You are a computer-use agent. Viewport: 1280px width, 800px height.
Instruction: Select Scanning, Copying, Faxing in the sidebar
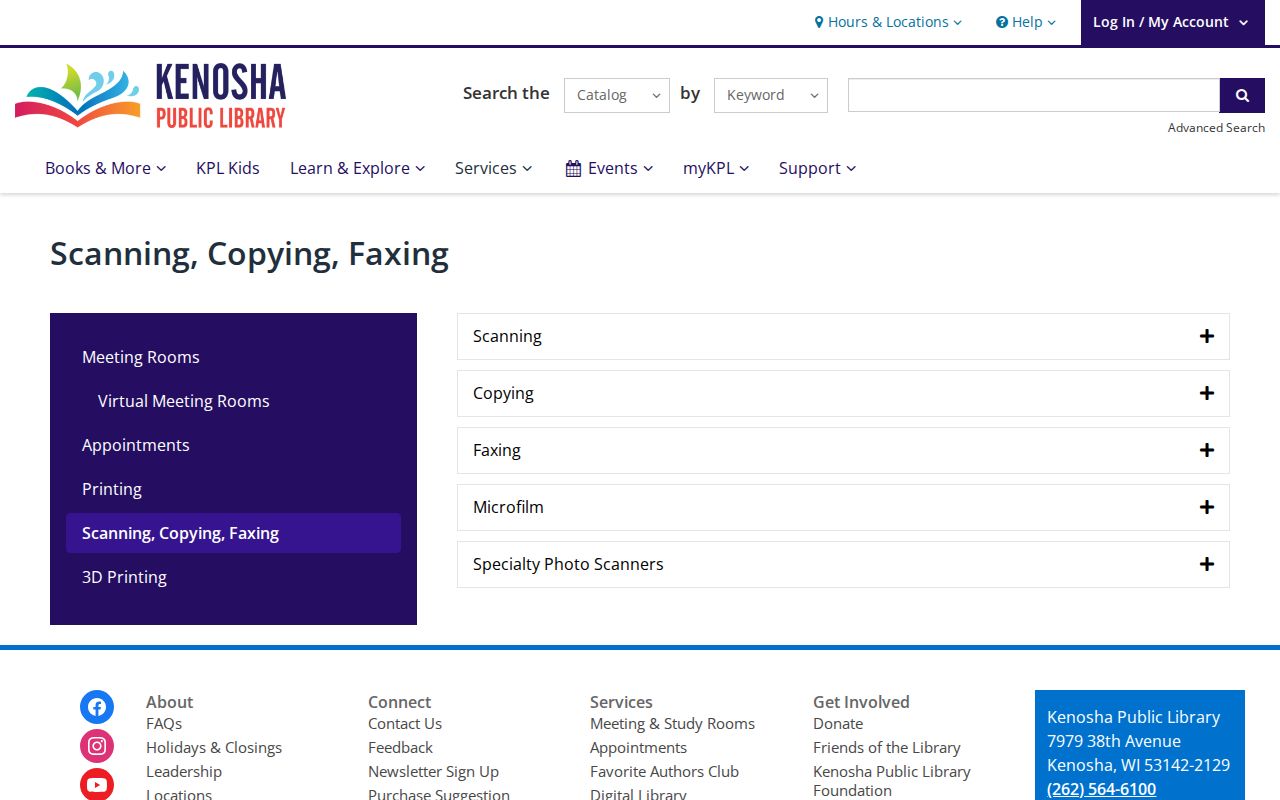pyautogui.click(x=233, y=533)
